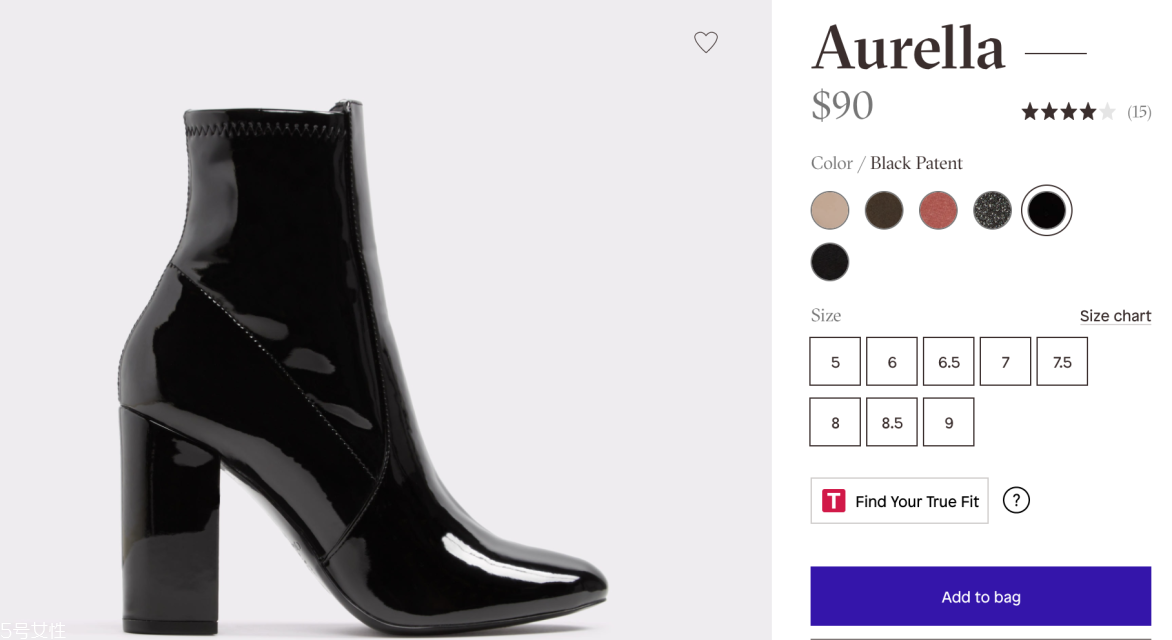Pick the black glitter color swatch
1172x640 pixels.
pos(992,211)
